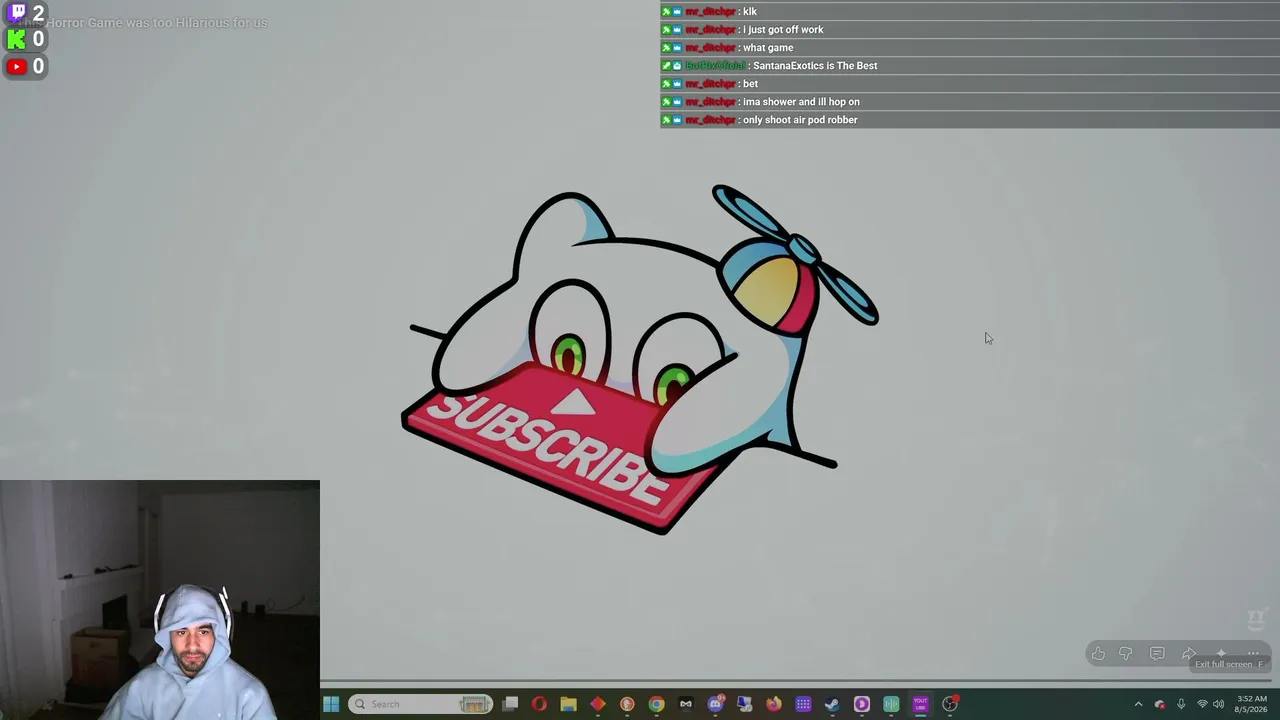1280x720 pixels.
Task: Expand the hidden system tray icons
Action: tap(1138, 704)
